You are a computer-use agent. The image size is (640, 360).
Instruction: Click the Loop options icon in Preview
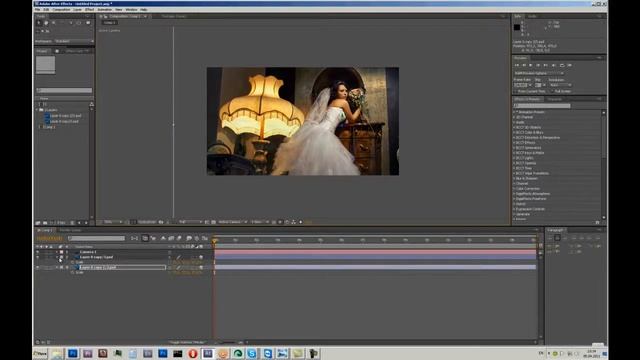click(x=562, y=65)
